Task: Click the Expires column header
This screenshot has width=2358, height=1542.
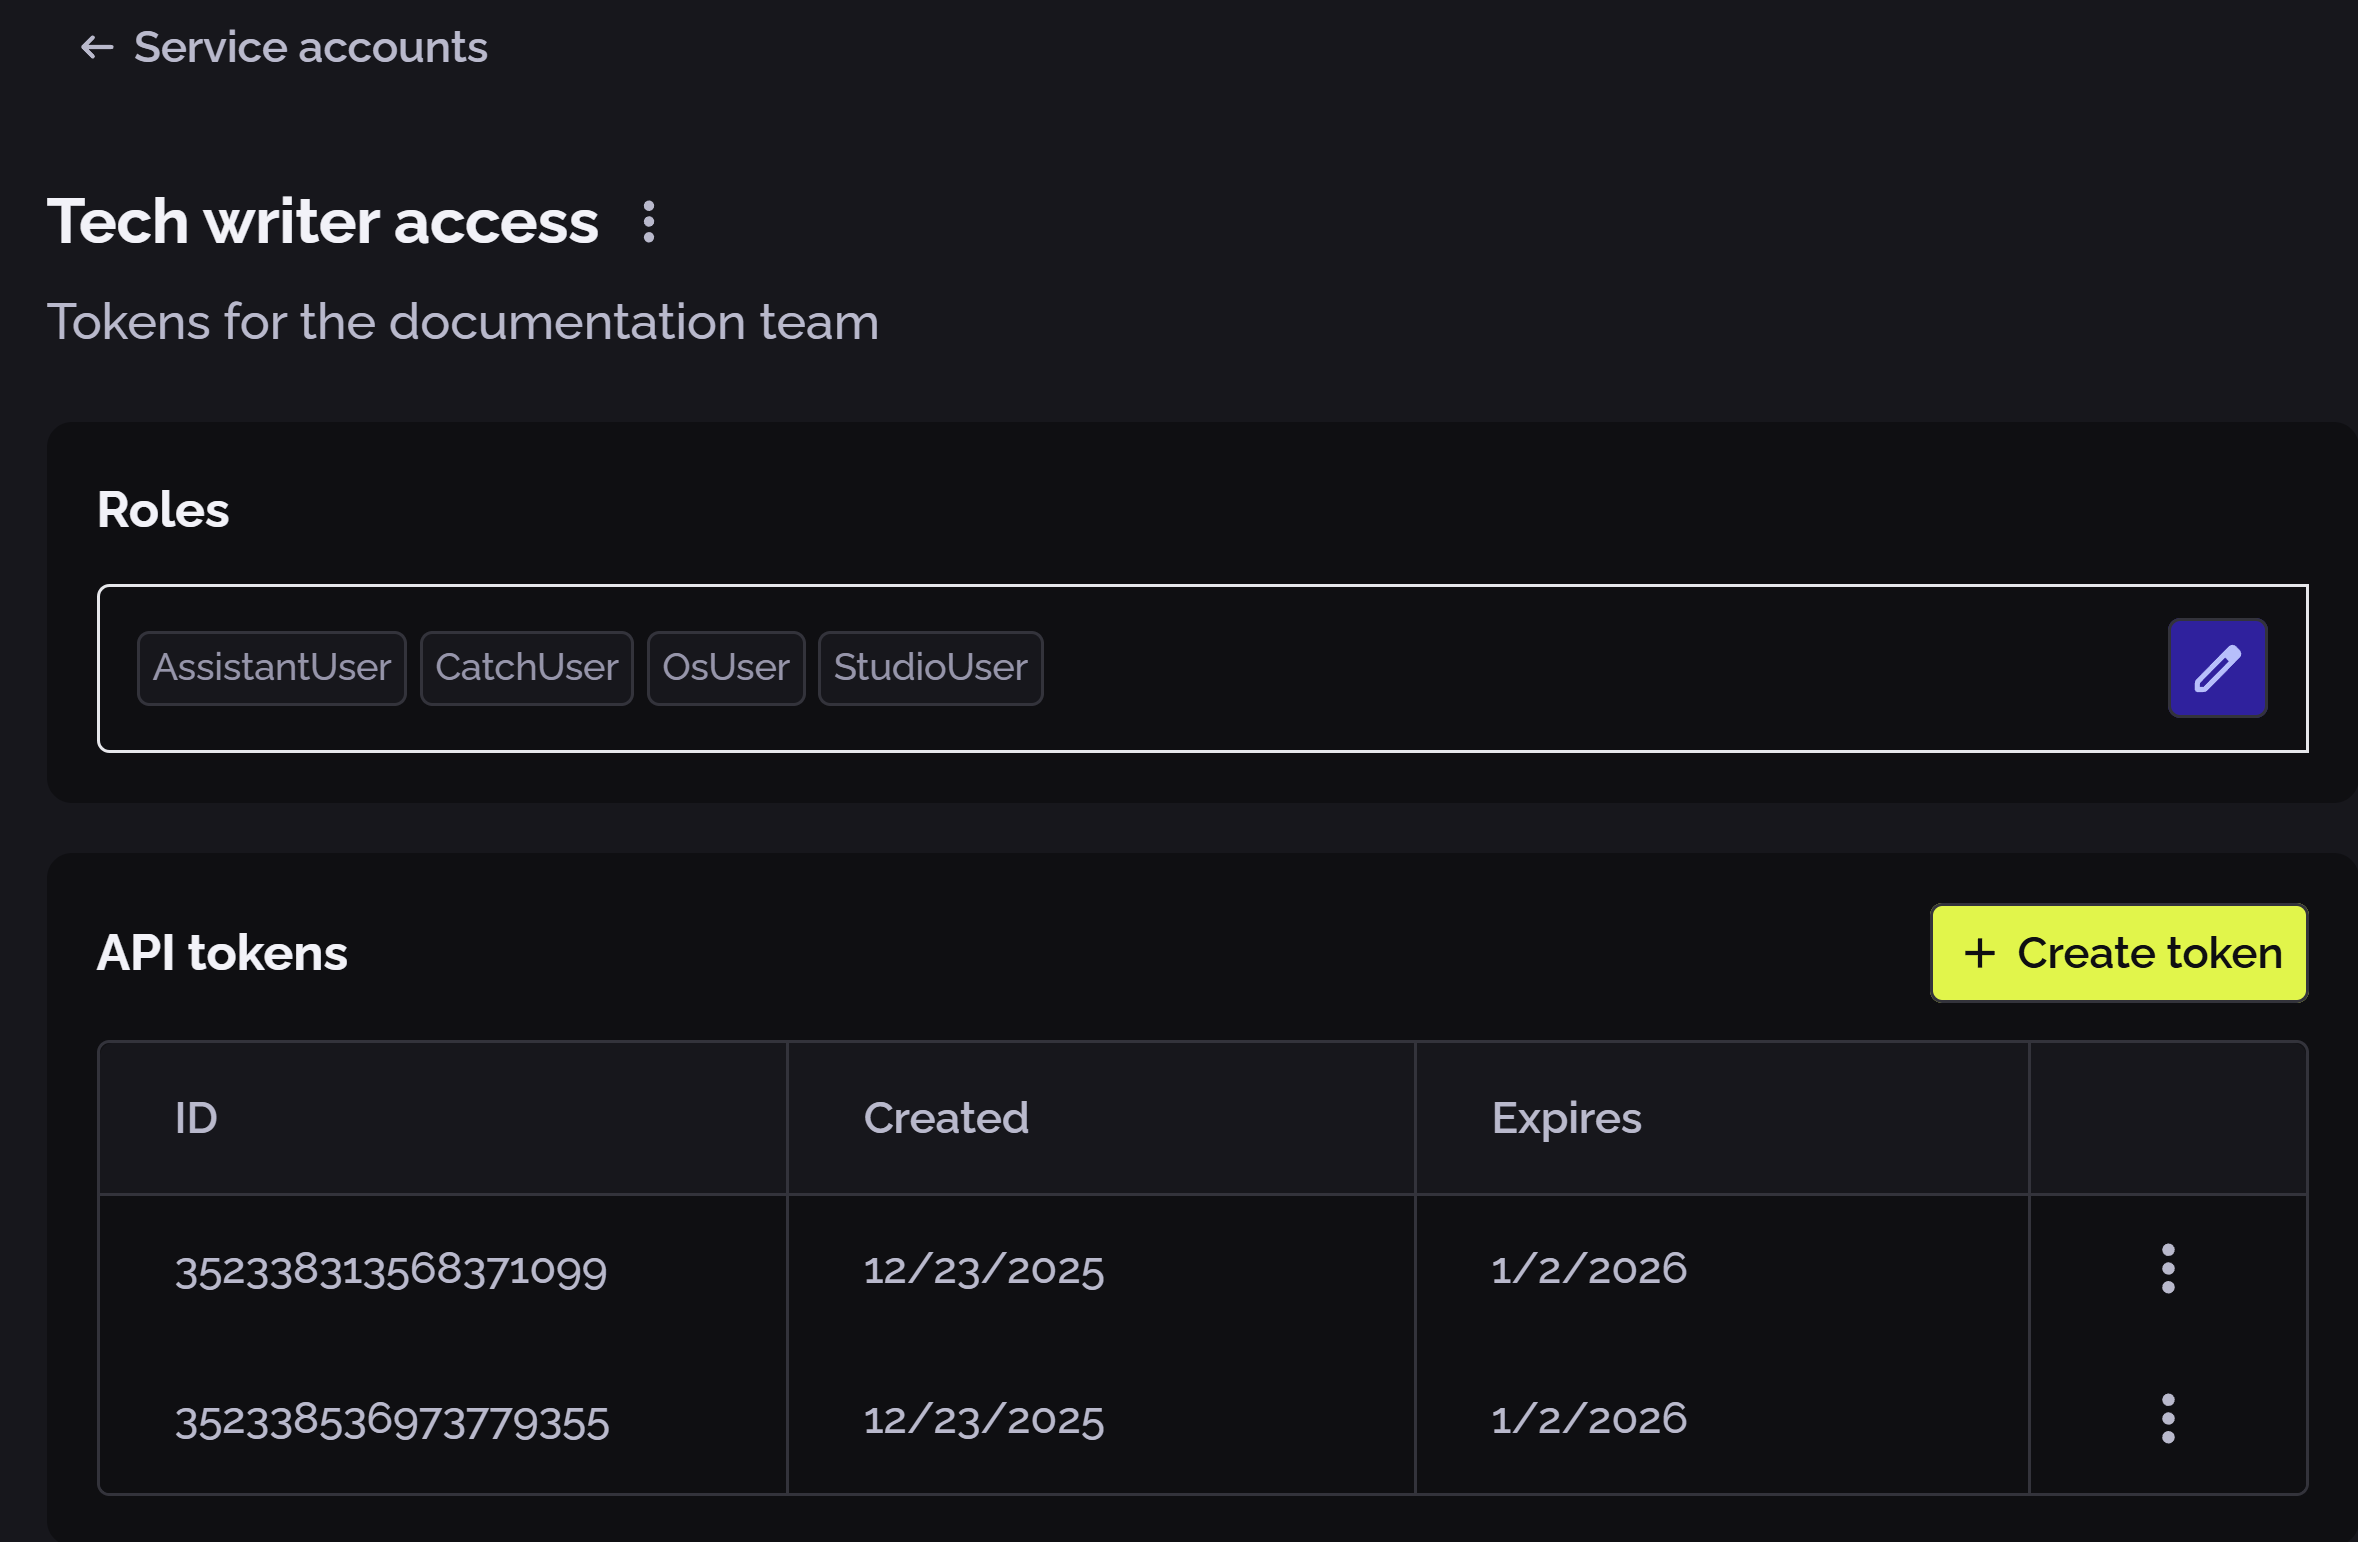Action: pos(1566,1117)
